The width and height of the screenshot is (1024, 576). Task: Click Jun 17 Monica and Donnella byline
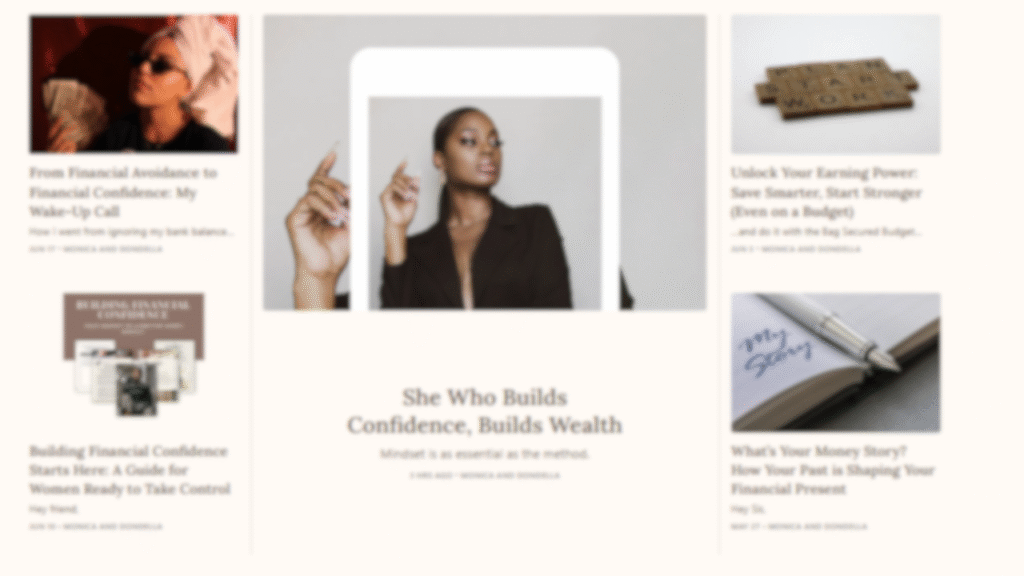[96, 249]
